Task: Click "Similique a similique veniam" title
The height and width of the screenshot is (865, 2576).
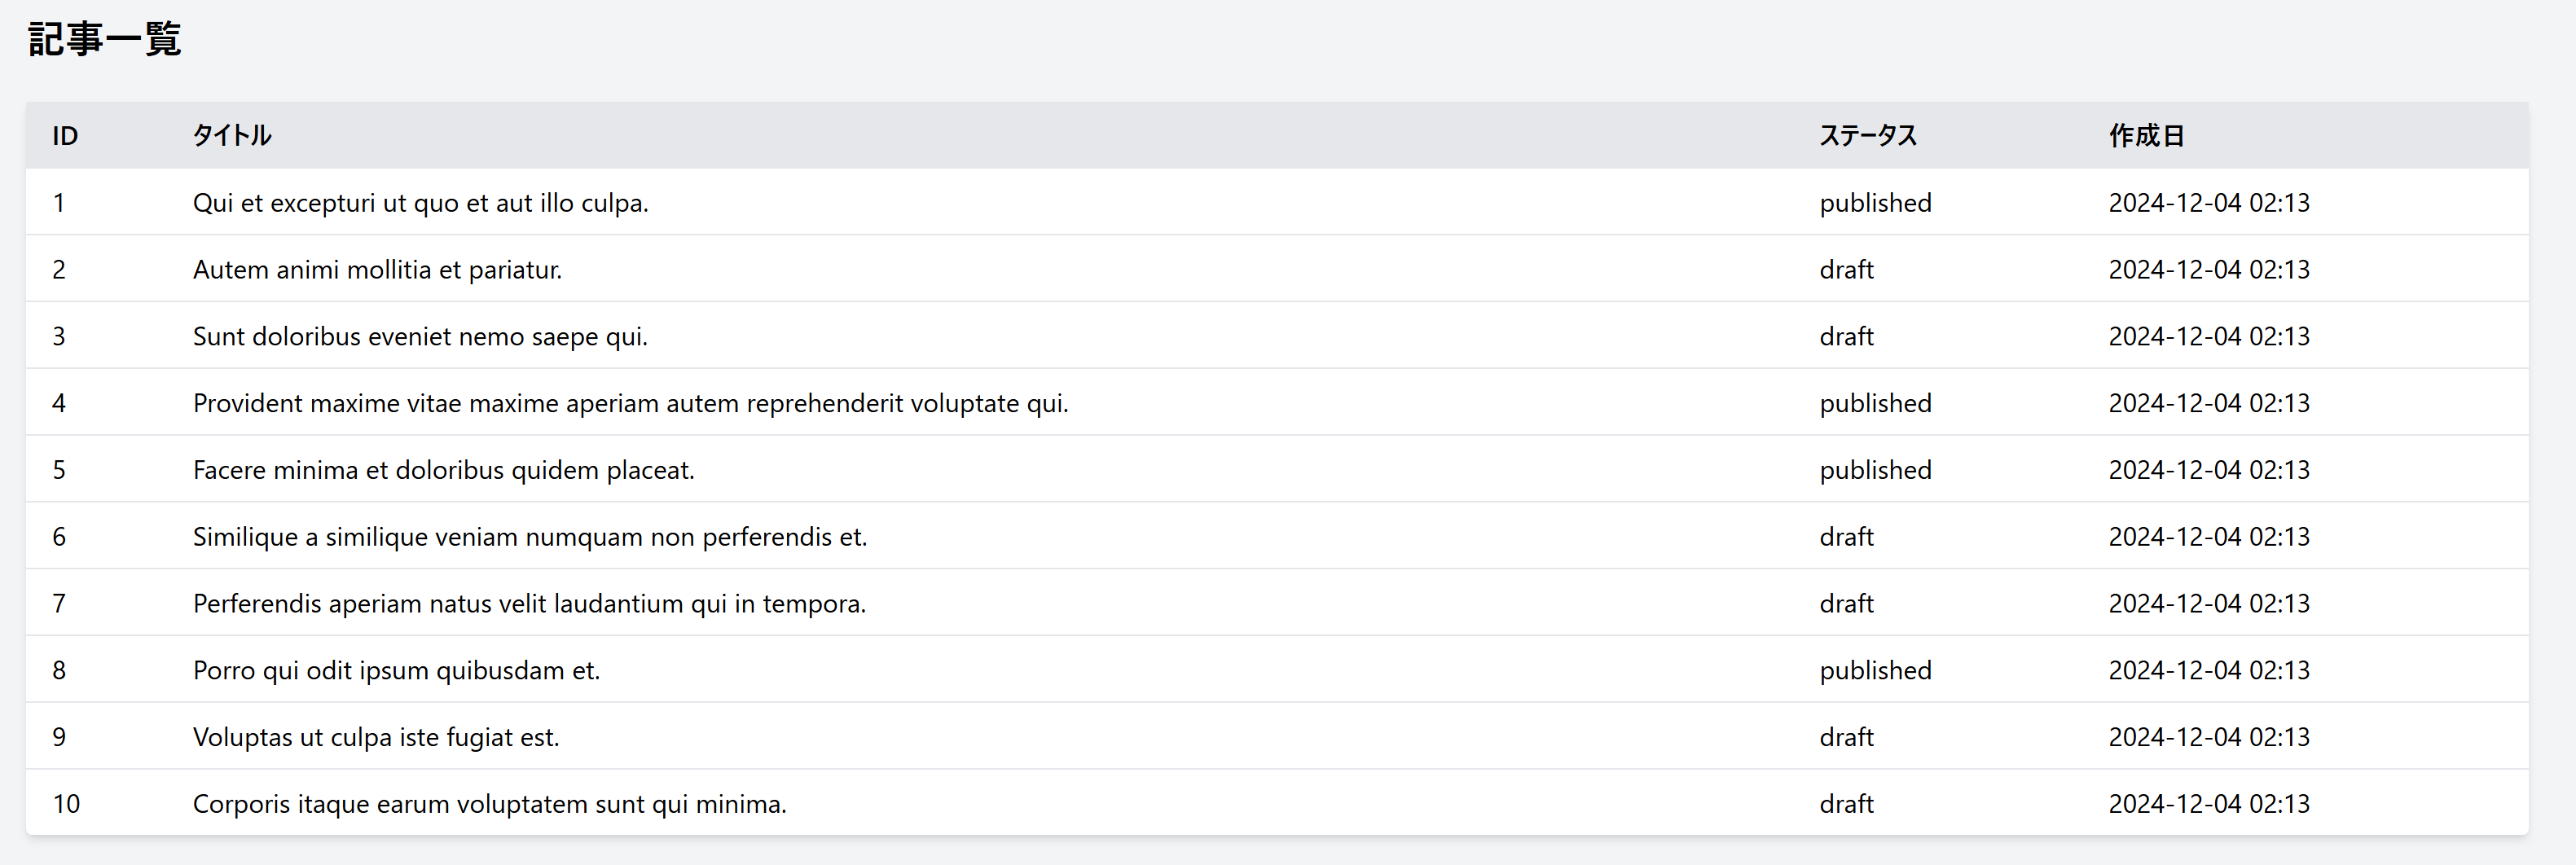Action: [529, 537]
